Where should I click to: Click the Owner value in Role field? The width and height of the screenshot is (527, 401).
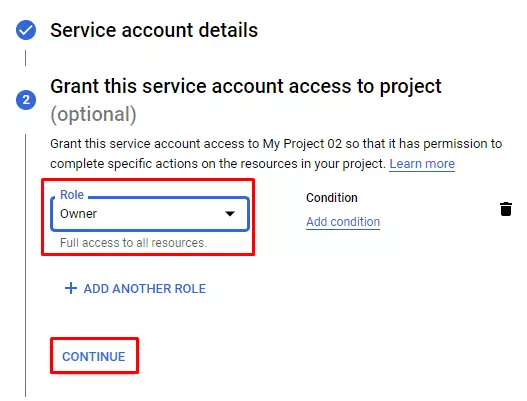pyautogui.click(x=78, y=214)
